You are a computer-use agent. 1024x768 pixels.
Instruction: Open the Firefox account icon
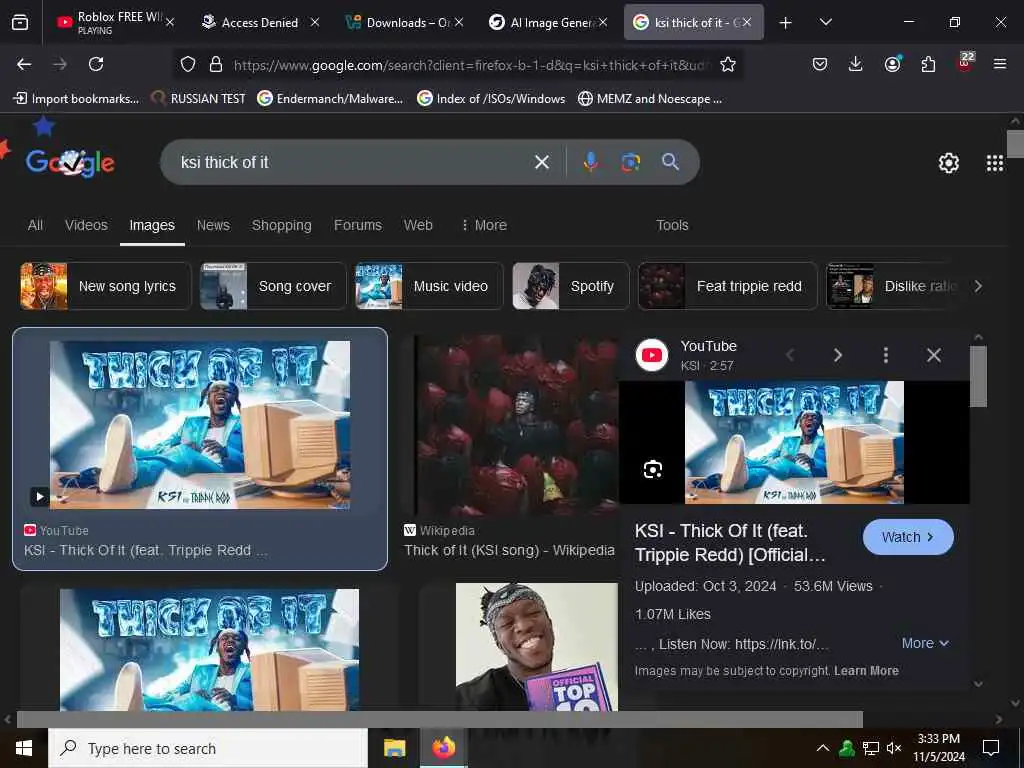pyautogui.click(x=892, y=64)
